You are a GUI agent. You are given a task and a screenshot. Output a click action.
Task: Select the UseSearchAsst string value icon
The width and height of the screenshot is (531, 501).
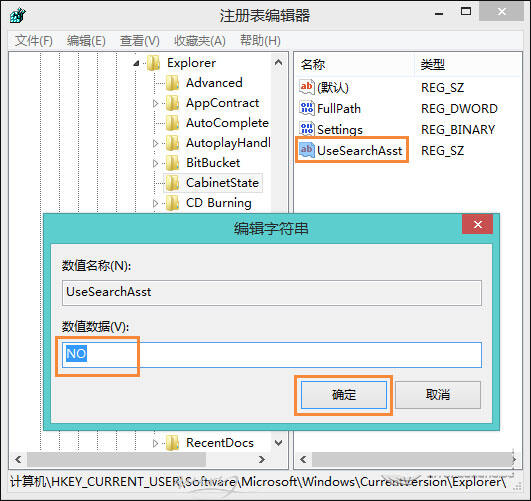[x=306, y=150]
